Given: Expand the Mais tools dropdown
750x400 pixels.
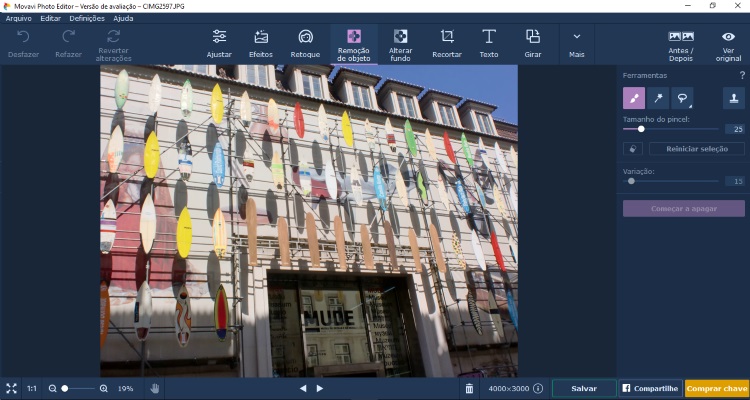Looking at the screenshot, I should point(576,42).
